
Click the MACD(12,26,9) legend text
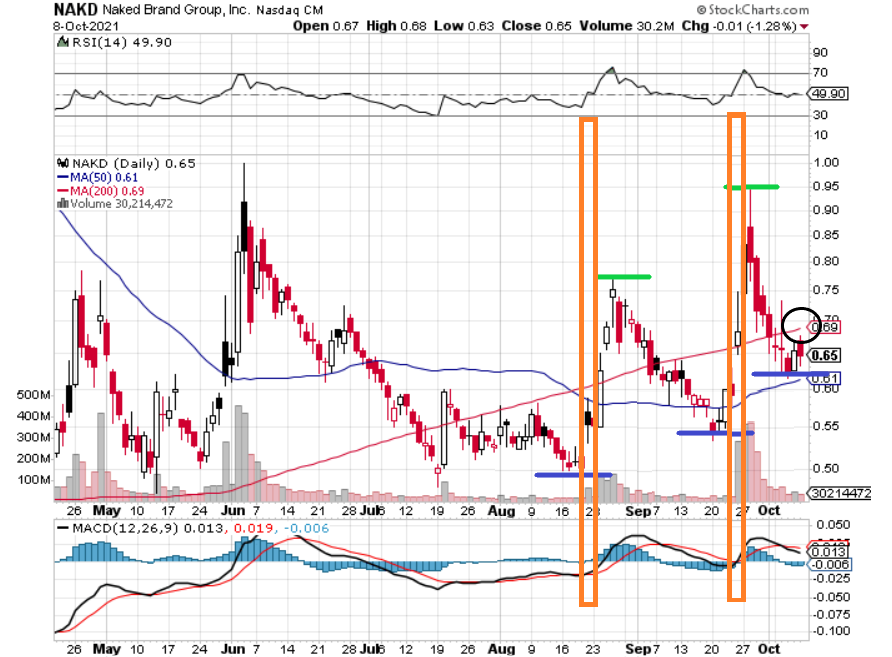tap(124, 528)
